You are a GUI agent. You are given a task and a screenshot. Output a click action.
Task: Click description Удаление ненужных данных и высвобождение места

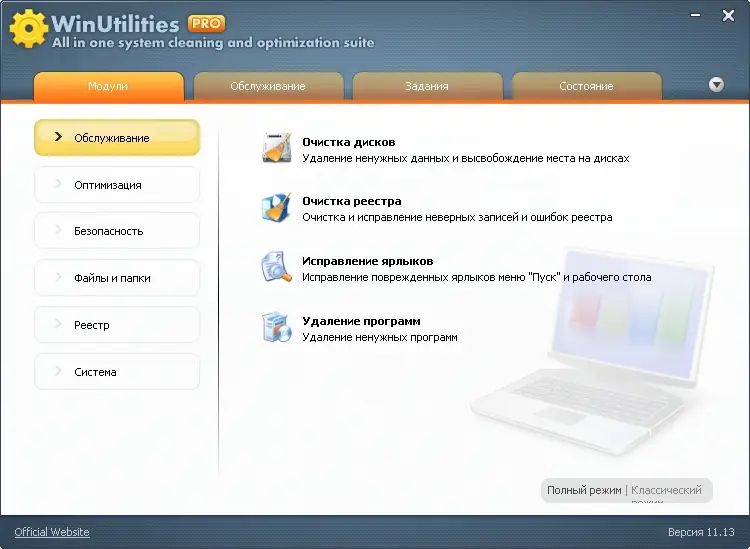pyautogui.click(x=466, y=158)
